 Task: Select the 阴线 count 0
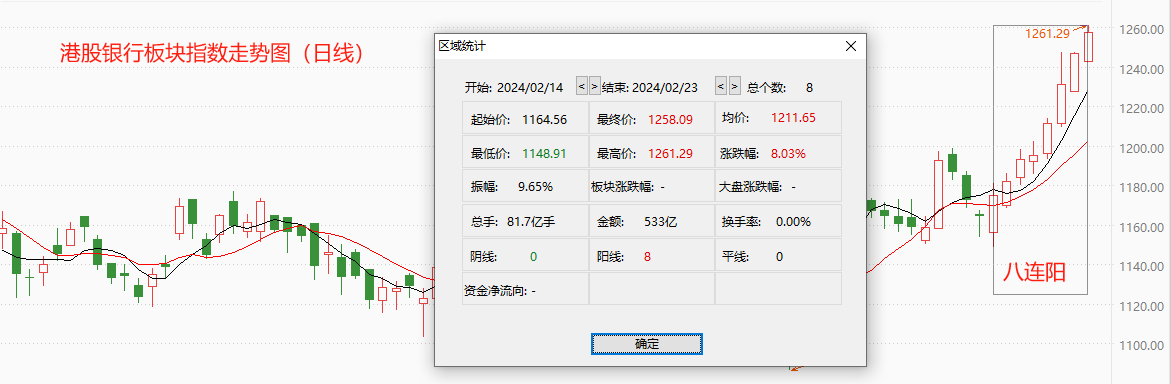click(533, 256)
